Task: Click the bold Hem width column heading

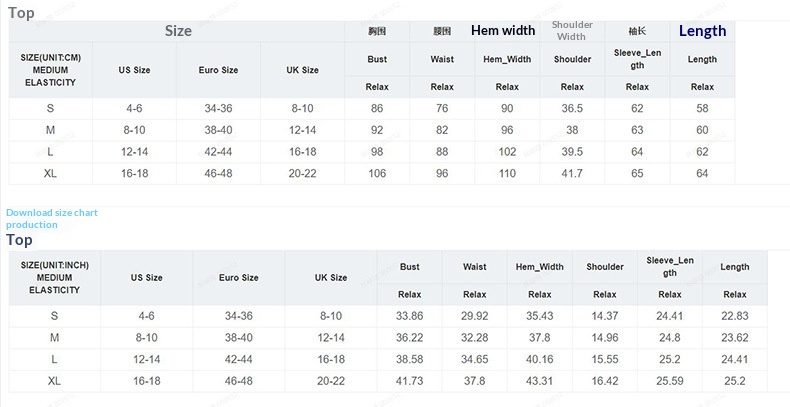Action: point(503,31)
